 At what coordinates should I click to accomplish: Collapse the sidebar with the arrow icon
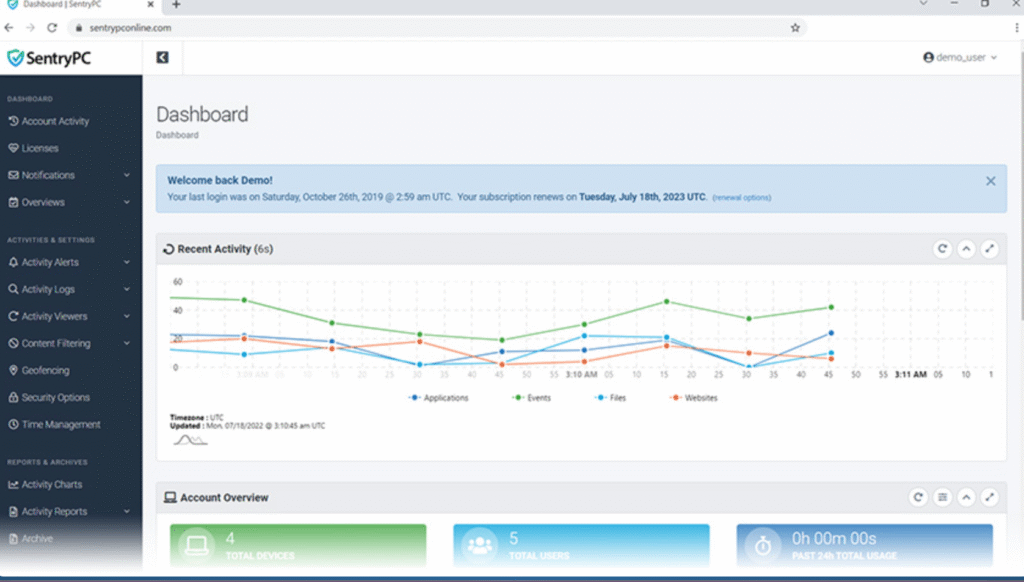(x=163, y=57)
